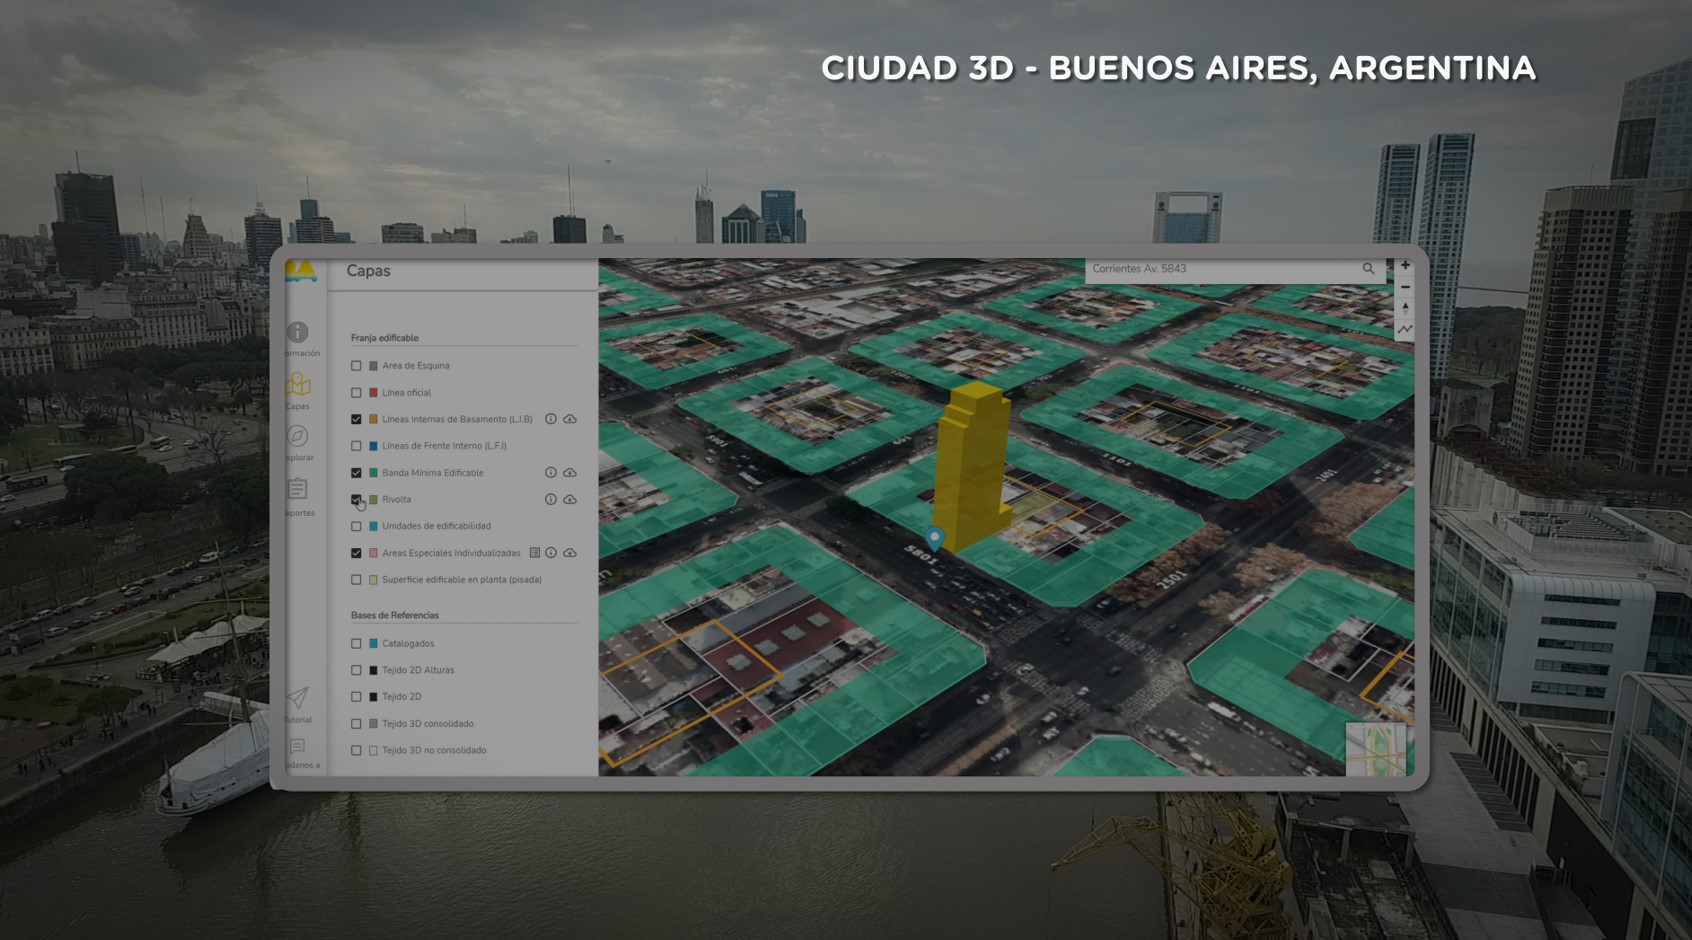Show info for Areas Especiales Individualizadas
1692x940 pixels.
click(x=551, y=553)
